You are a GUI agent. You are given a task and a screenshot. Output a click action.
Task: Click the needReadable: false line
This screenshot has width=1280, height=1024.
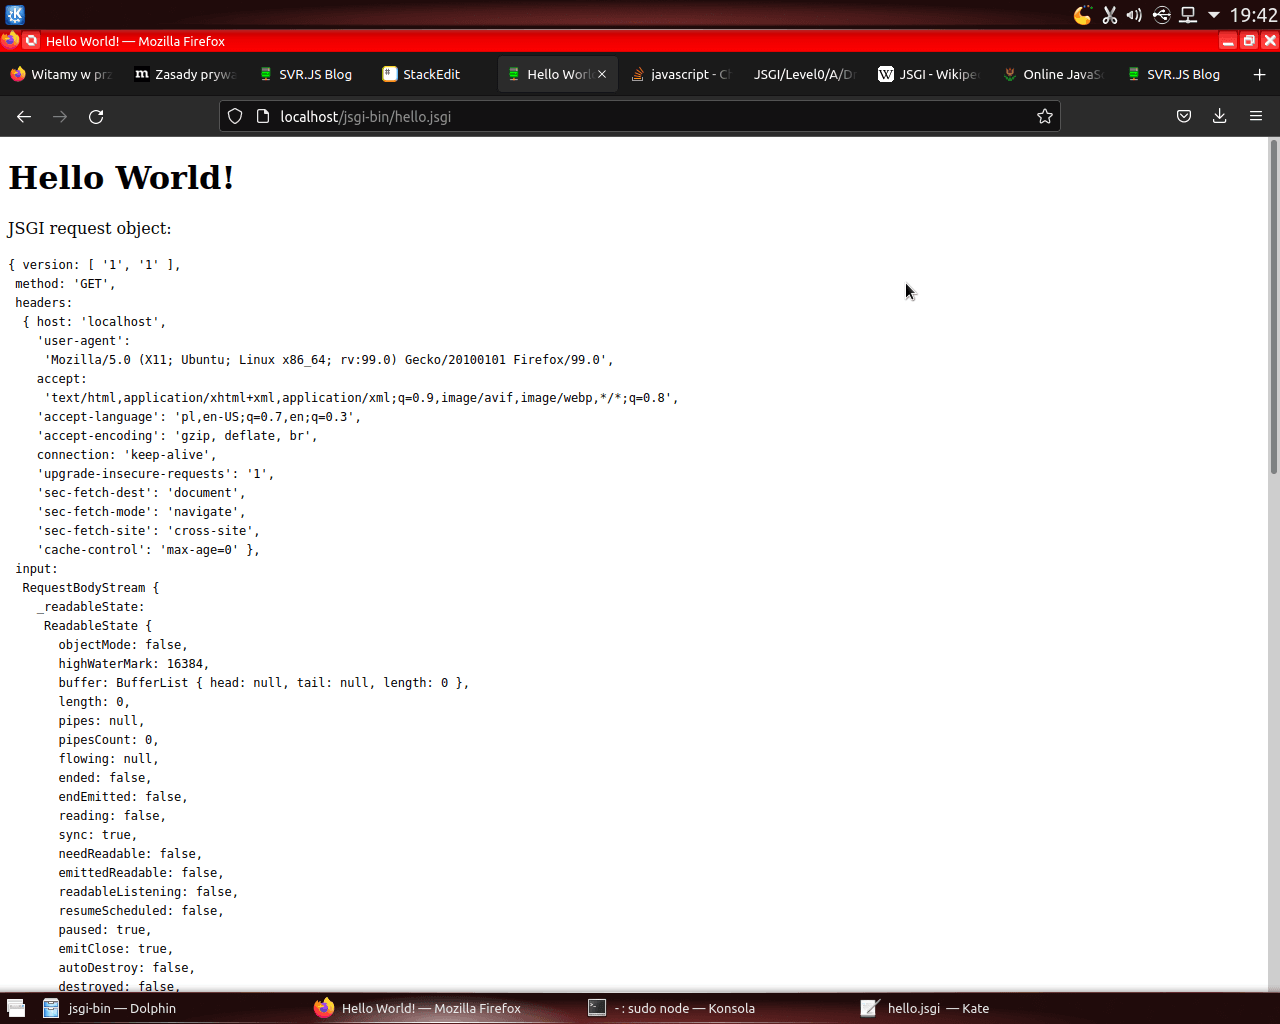pyautogui.click(x=130, y=854)
